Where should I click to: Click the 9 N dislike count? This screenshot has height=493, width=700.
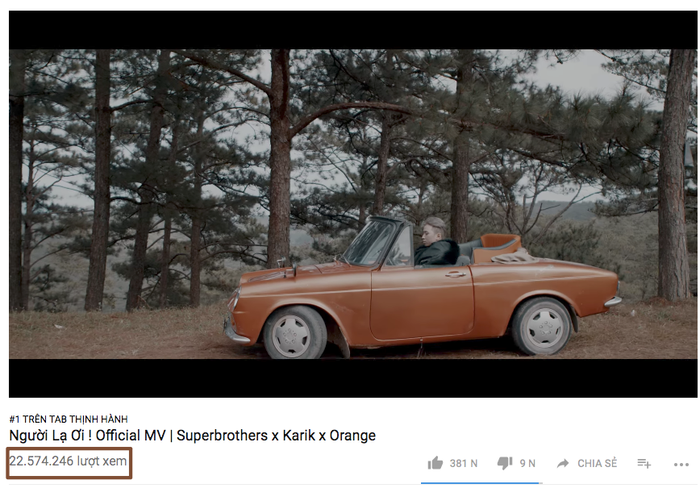pyautogui.click(x=527, y=464)
